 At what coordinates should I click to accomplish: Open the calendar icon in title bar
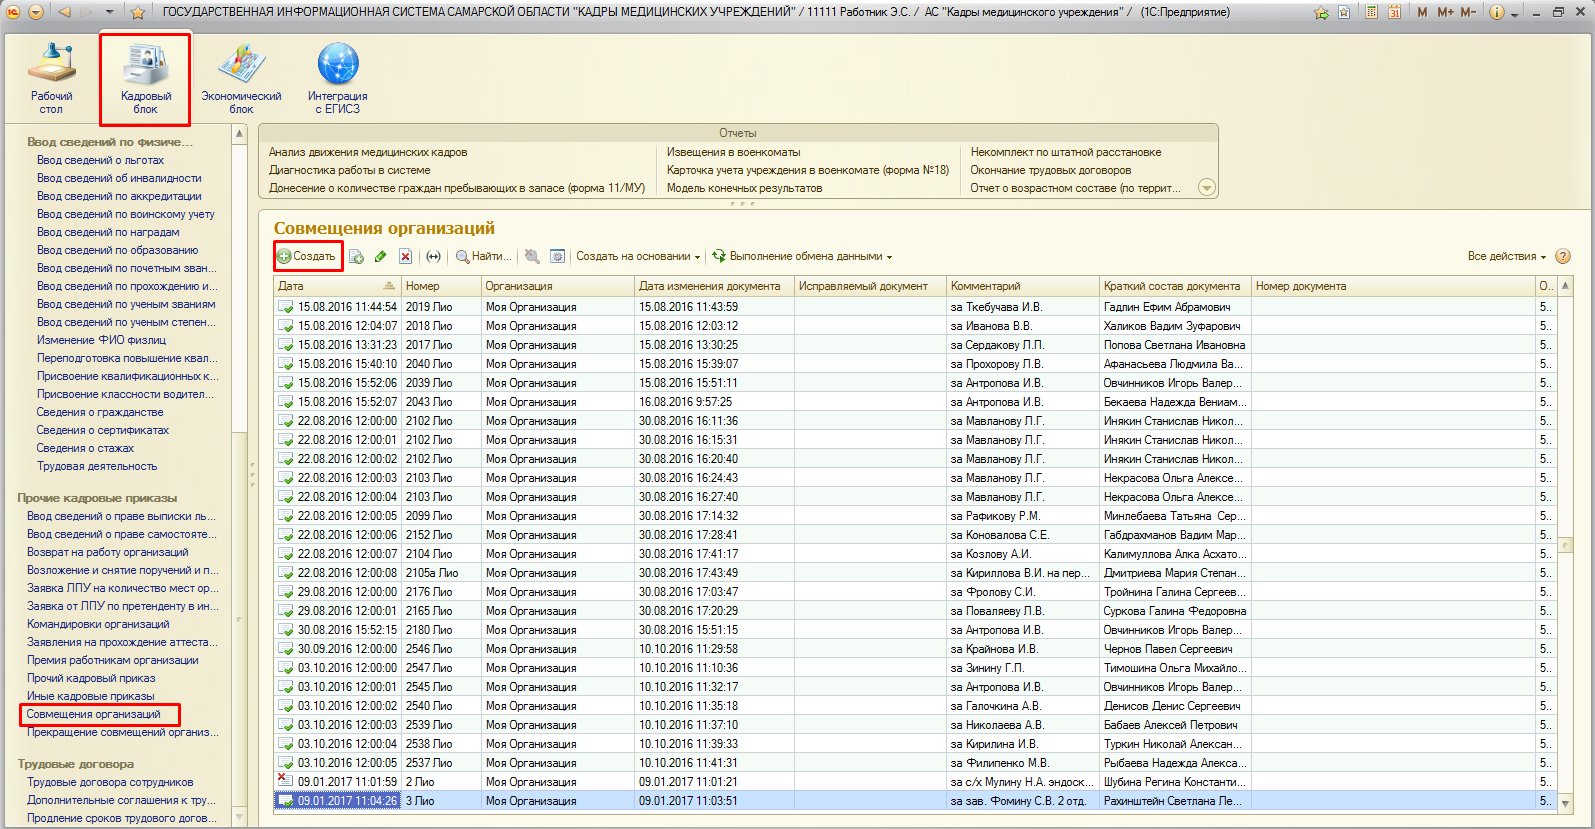(x=1394, y=12)
